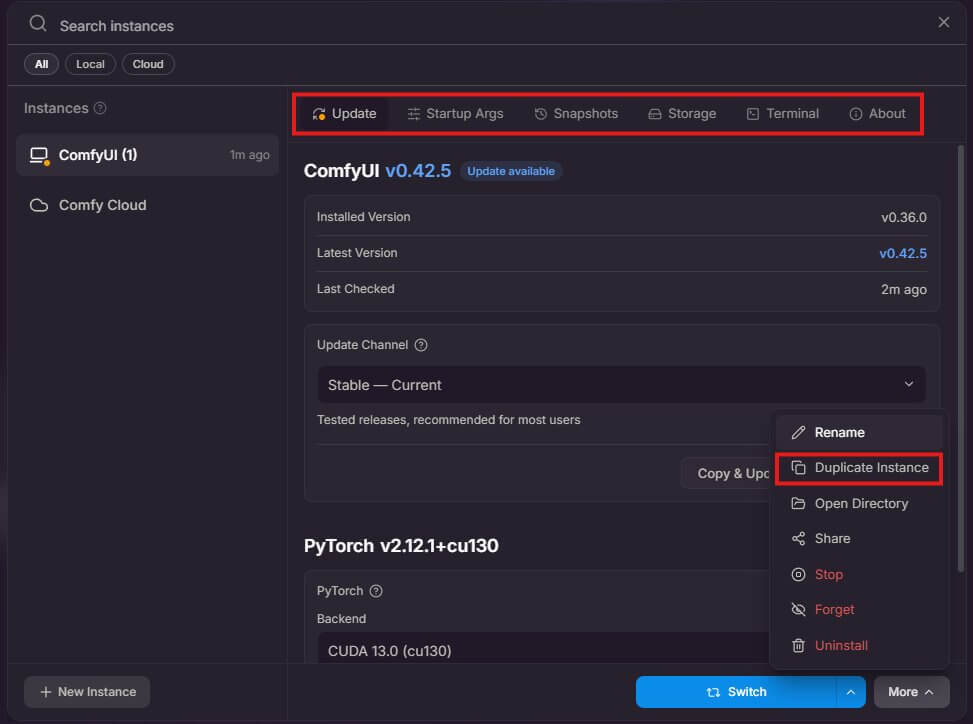Click the settings panel vertical scrollbar

(961, 360)
